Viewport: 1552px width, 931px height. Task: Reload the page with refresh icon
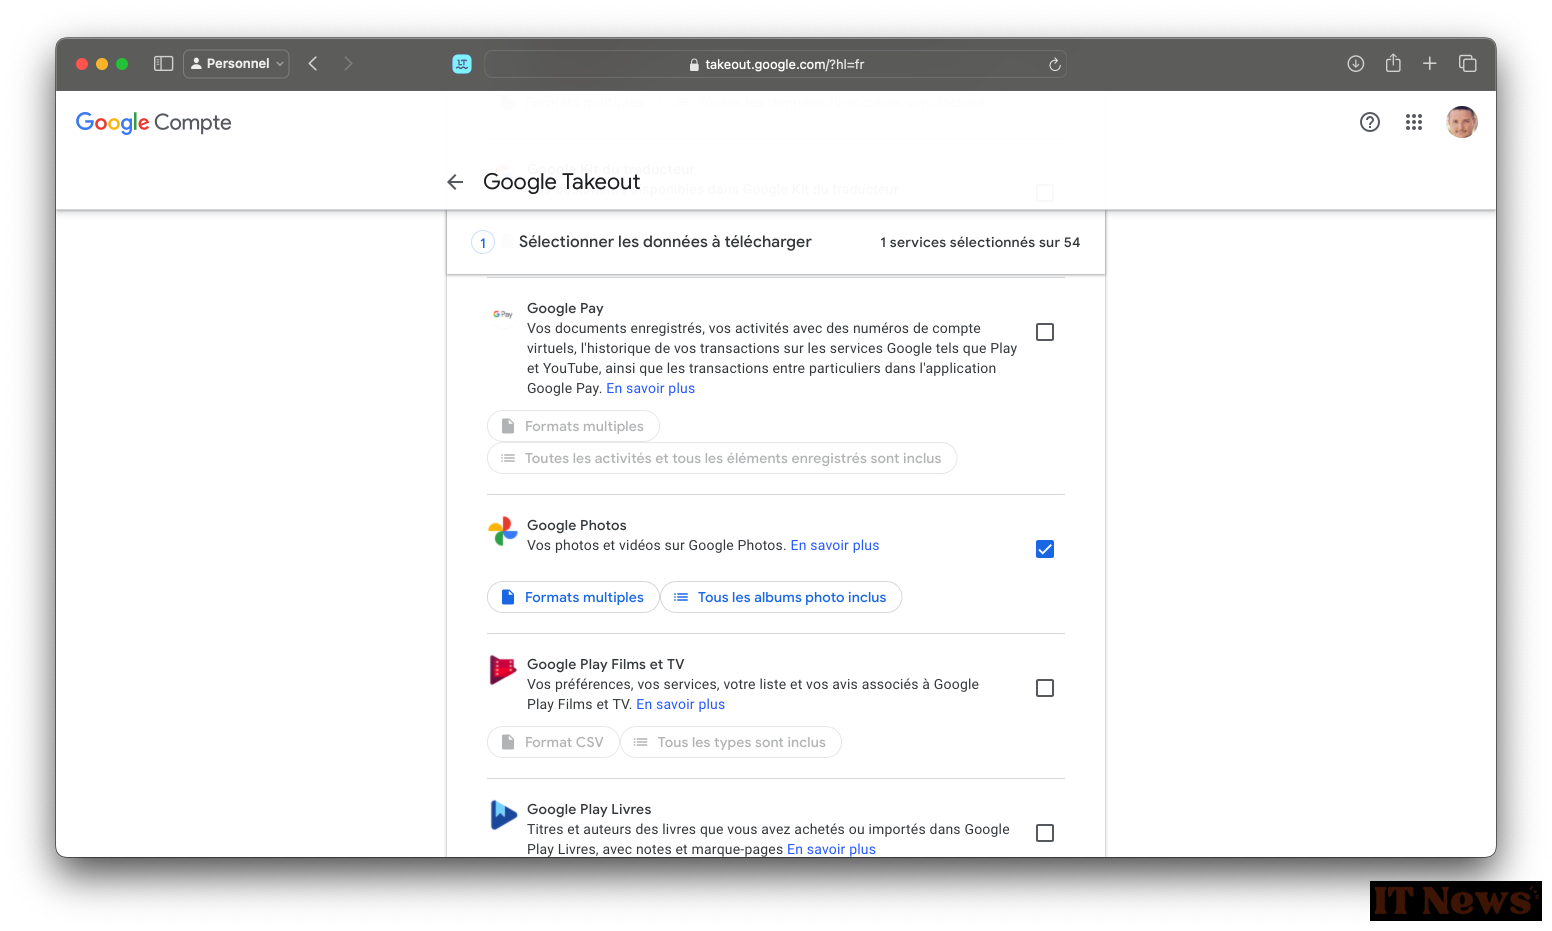(1054, 64)
